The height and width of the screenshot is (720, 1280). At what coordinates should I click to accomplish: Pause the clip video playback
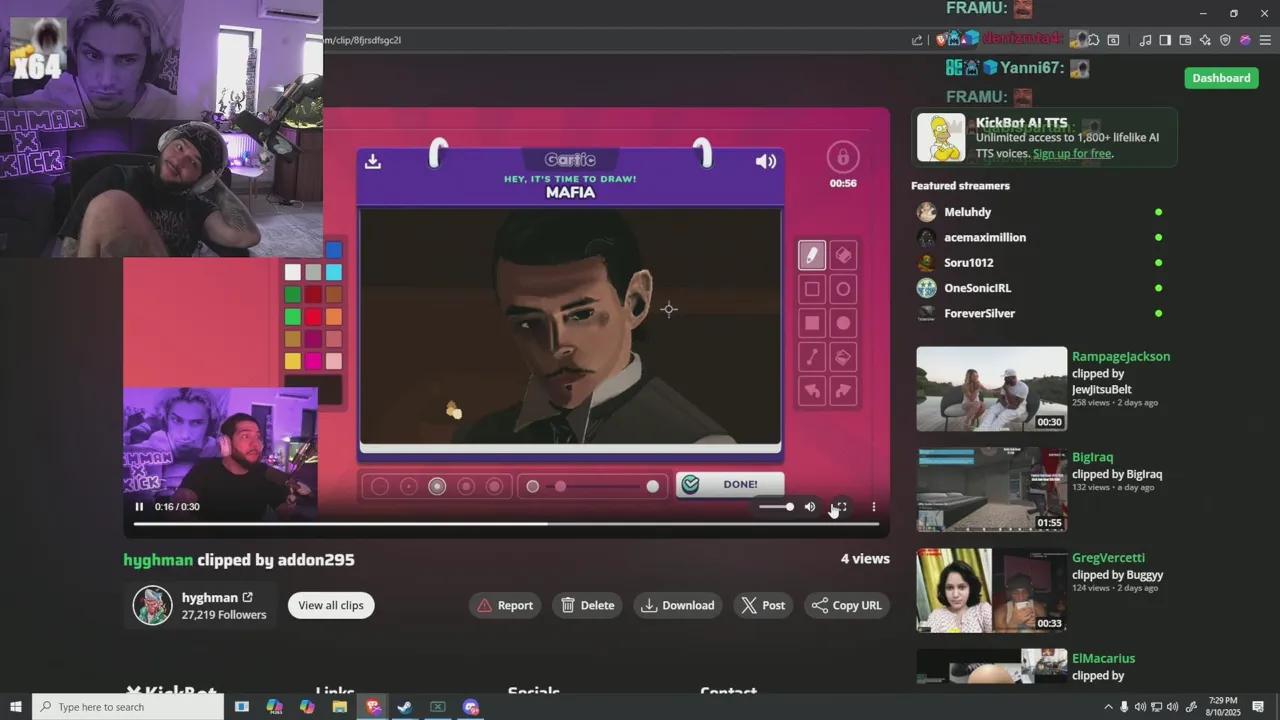pyautogui.click(x=139, y=507)
